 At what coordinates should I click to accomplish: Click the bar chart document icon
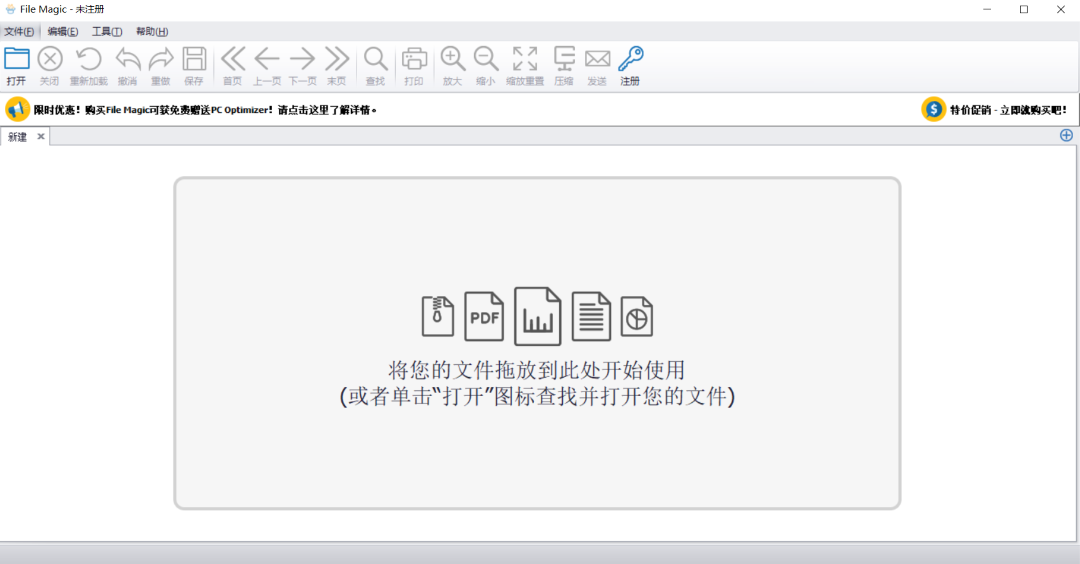pyautogui.click(x=538, y=316)
